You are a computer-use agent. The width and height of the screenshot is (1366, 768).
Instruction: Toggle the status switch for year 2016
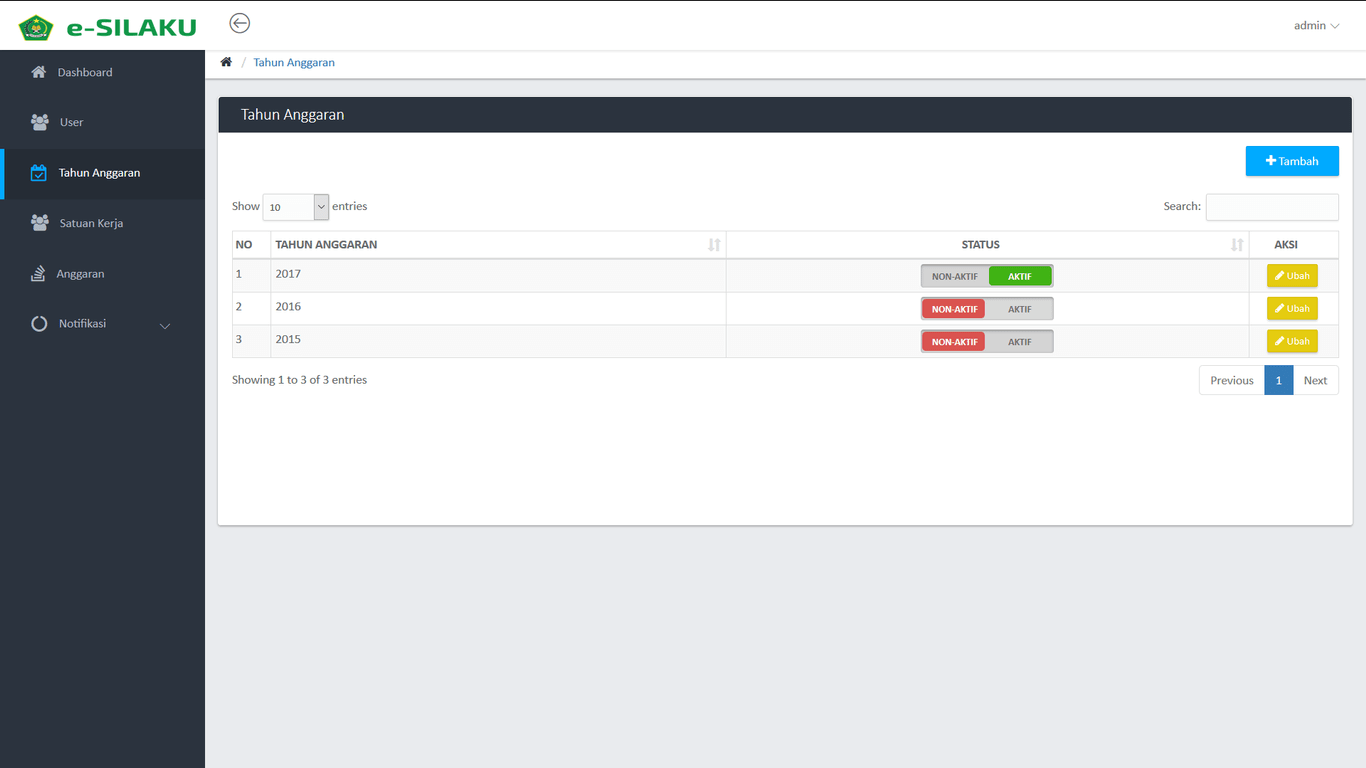(986, 309)
